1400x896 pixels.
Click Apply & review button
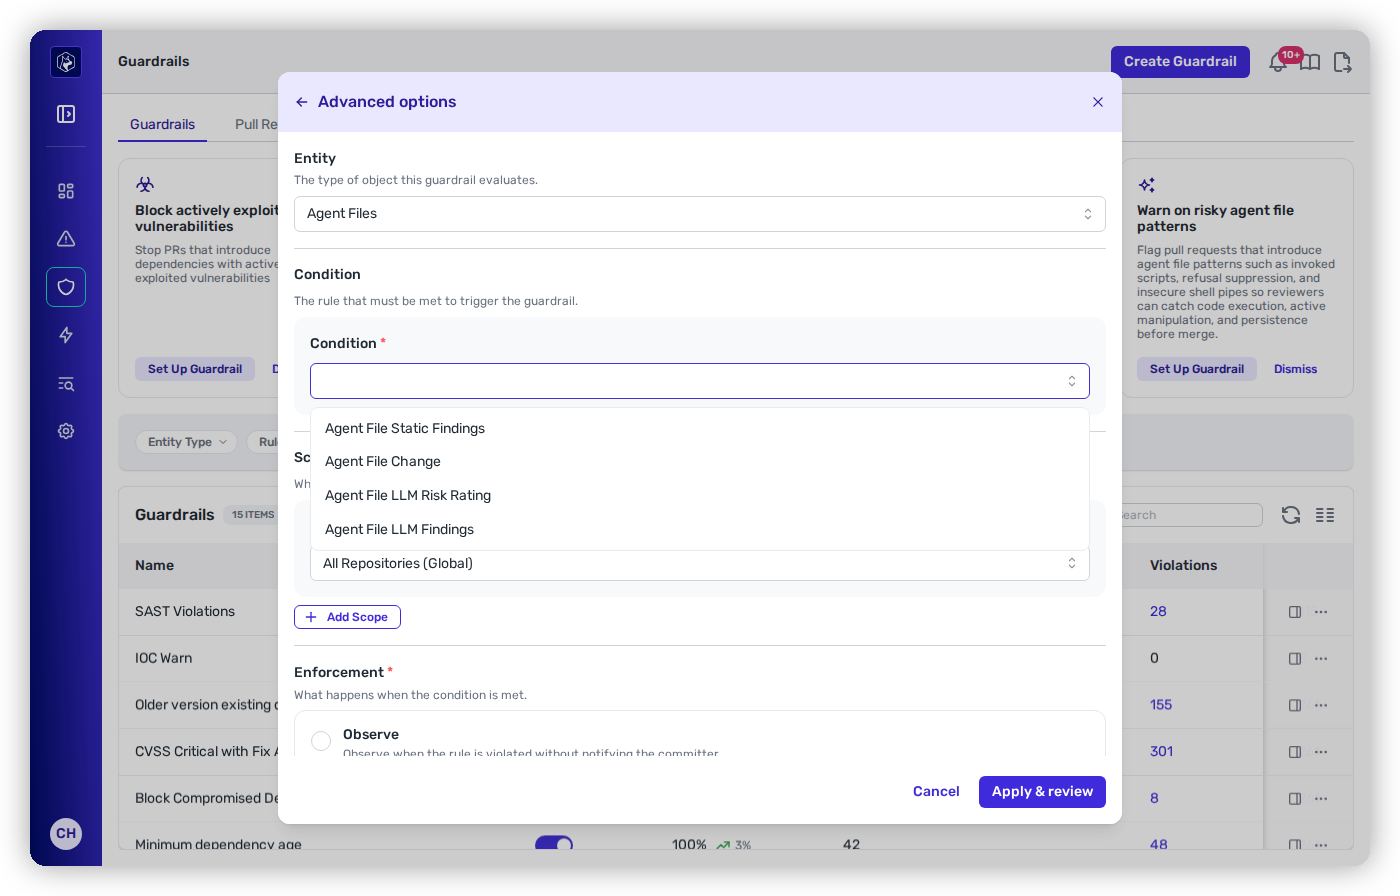click(1042, 791)
